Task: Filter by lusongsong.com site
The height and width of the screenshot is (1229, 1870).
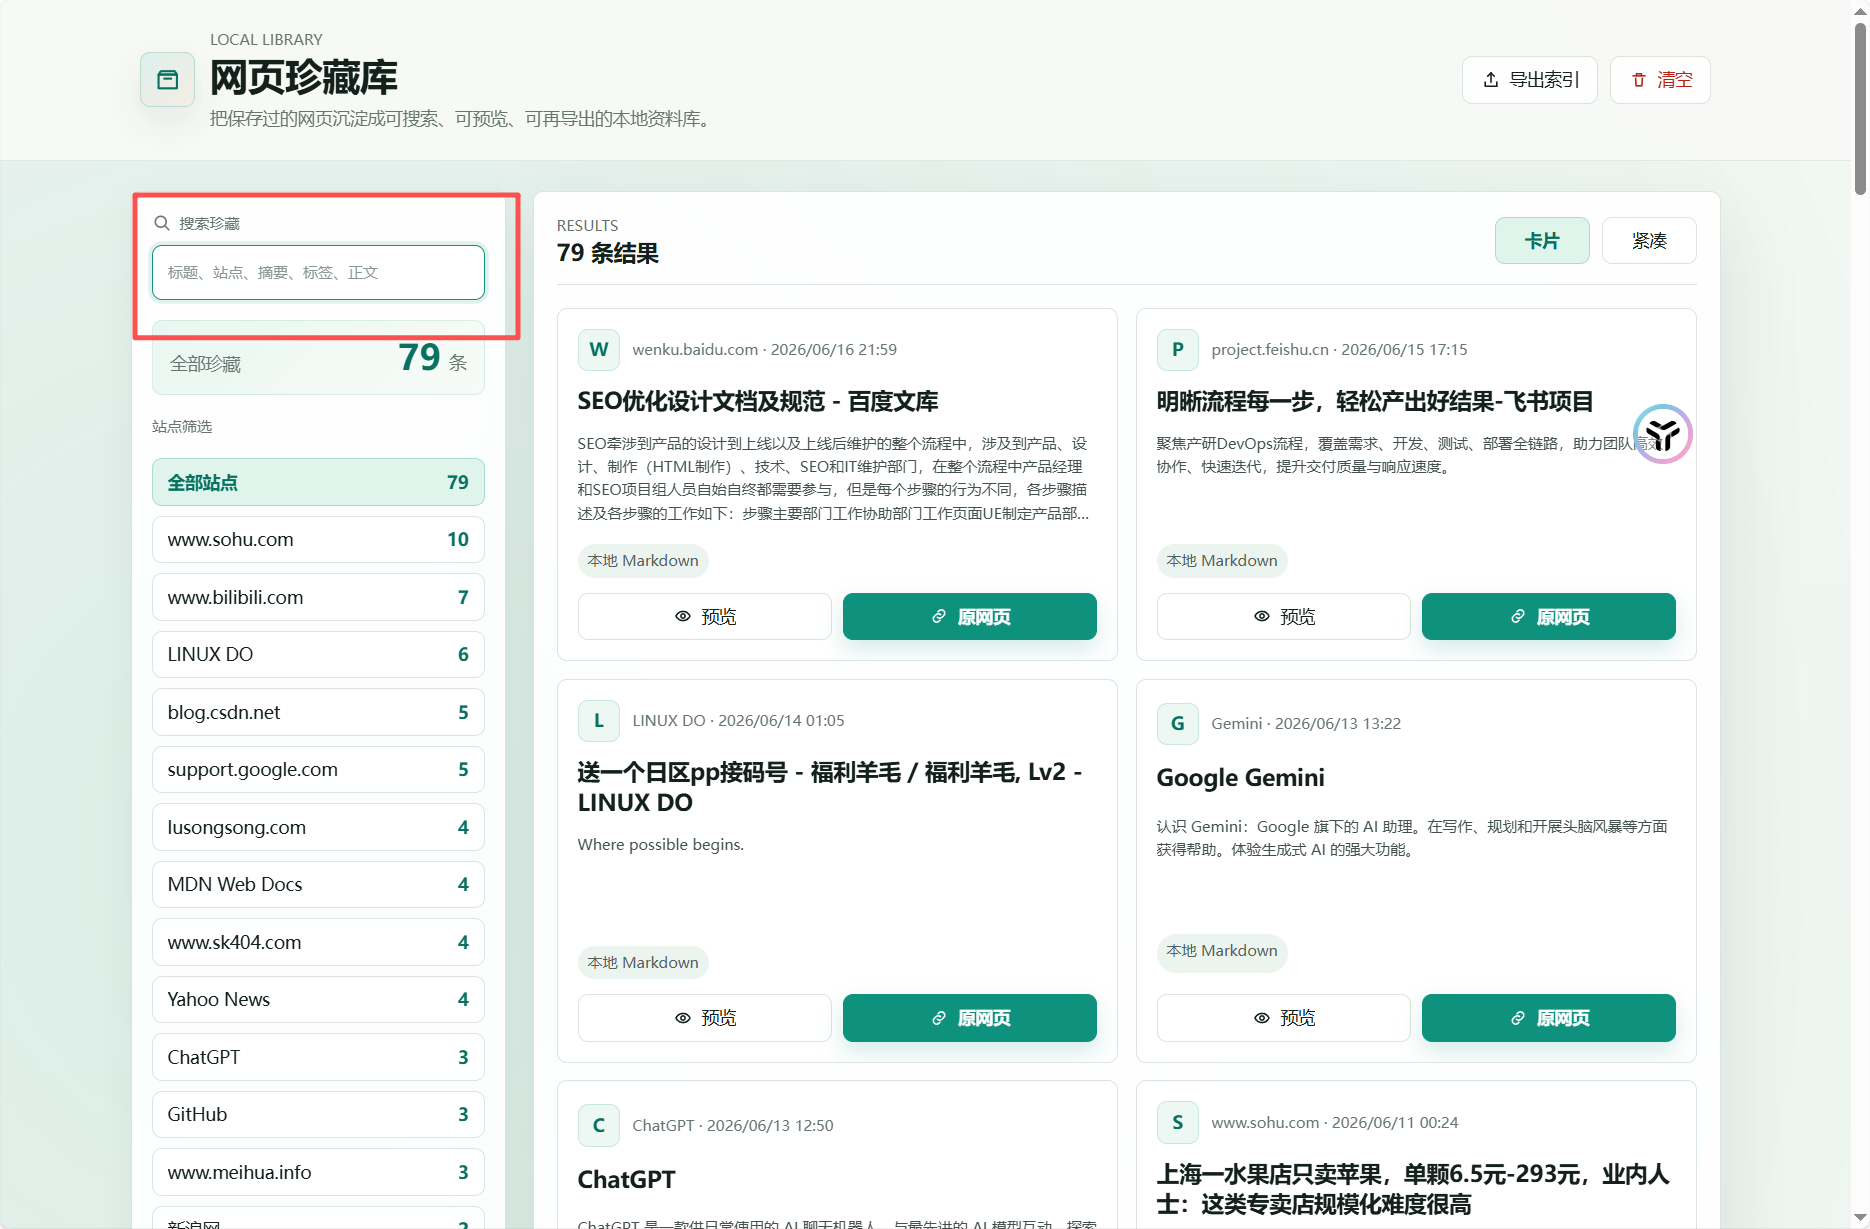Action: tap(318, 827)
